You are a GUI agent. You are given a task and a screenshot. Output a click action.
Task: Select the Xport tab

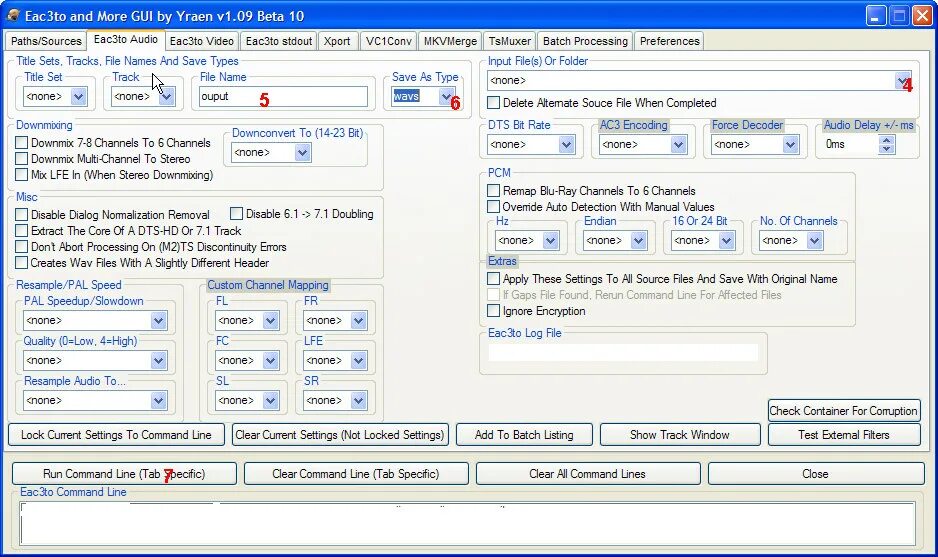[x=337, y=41]
